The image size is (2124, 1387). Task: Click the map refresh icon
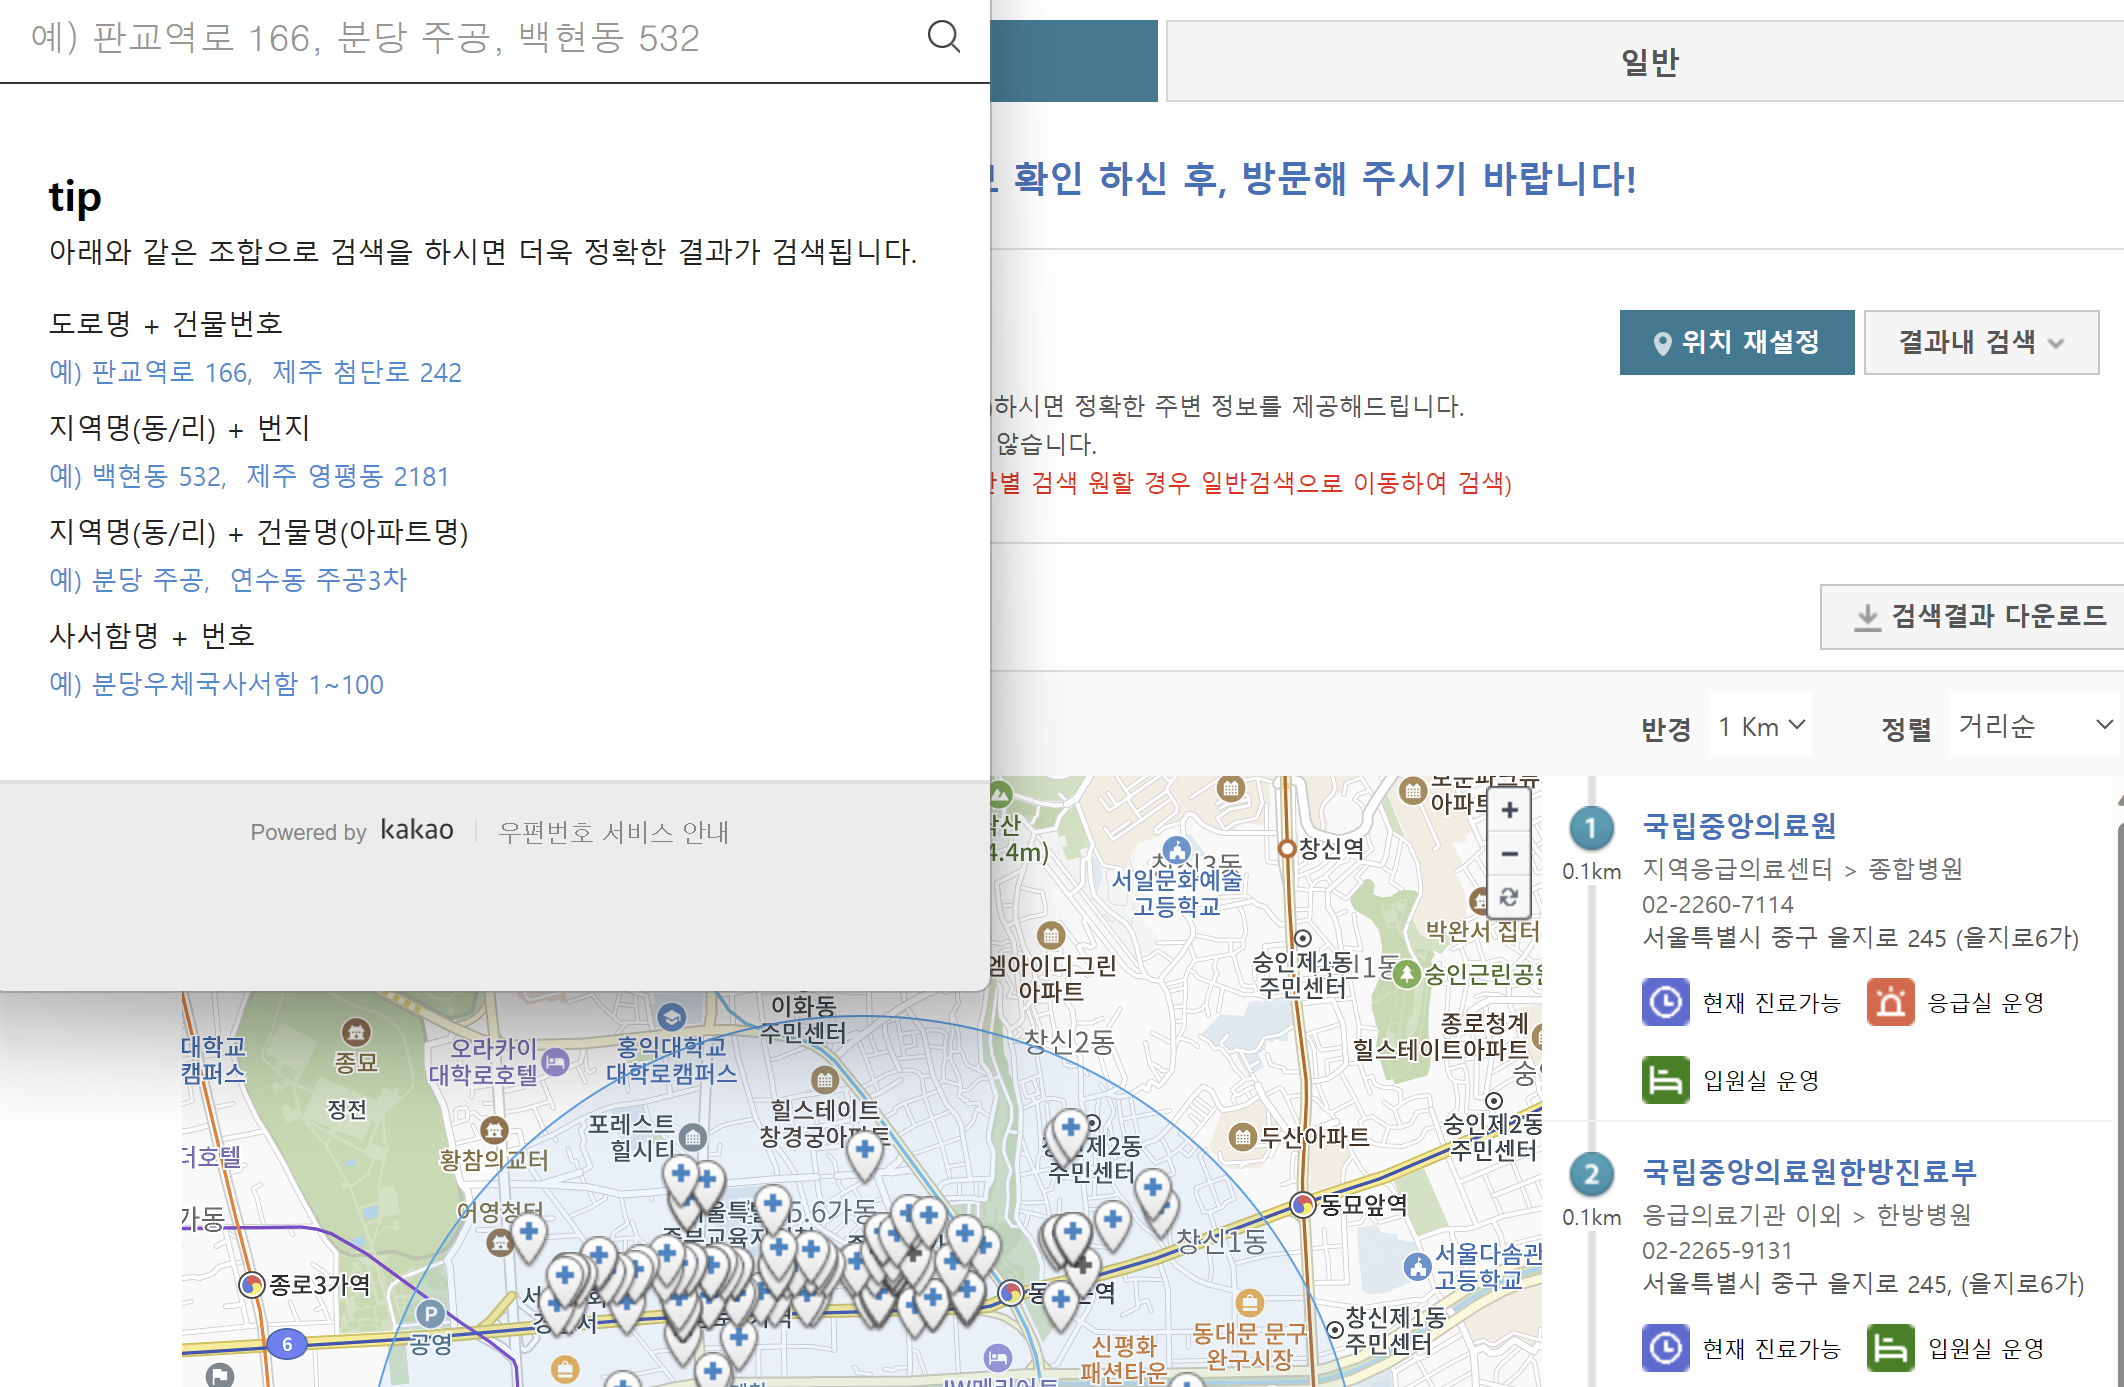pos(1508,898)
